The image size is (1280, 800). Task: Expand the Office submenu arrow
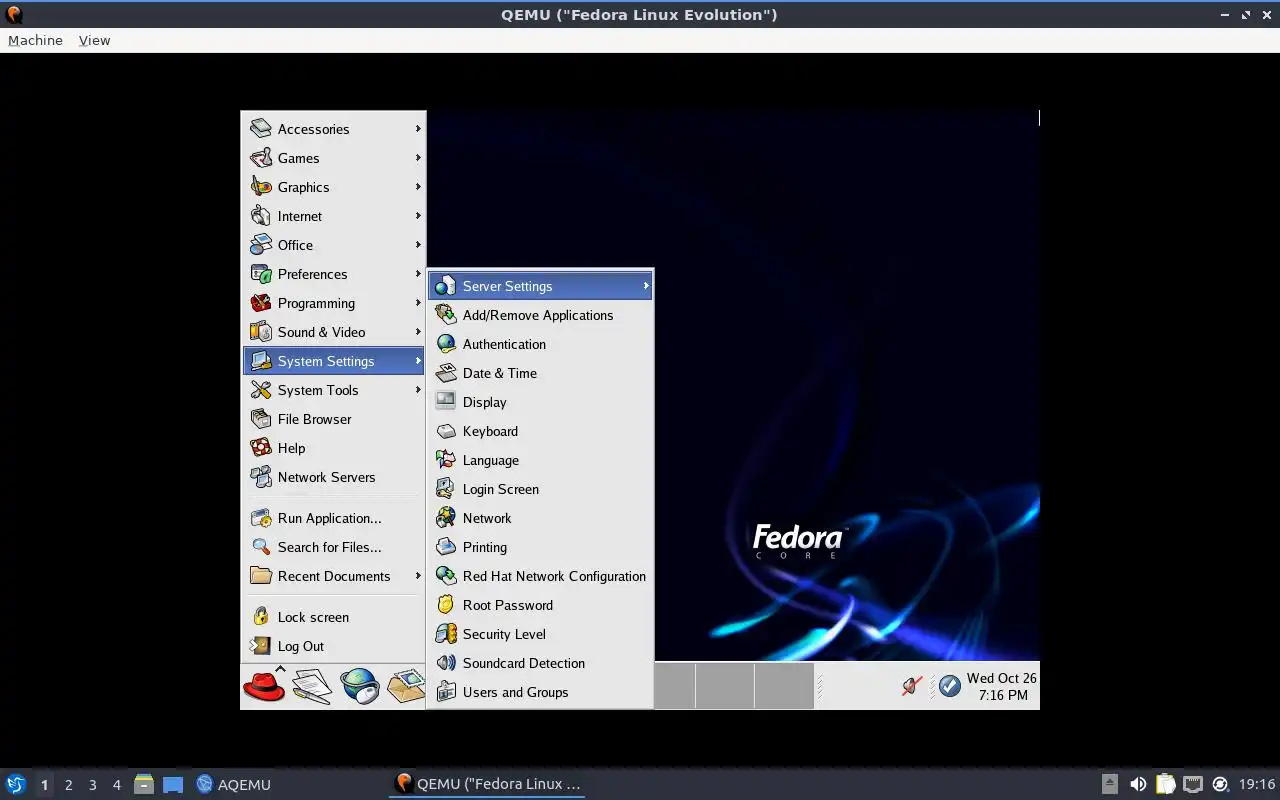pyautogui.click(x=418, y=245)
